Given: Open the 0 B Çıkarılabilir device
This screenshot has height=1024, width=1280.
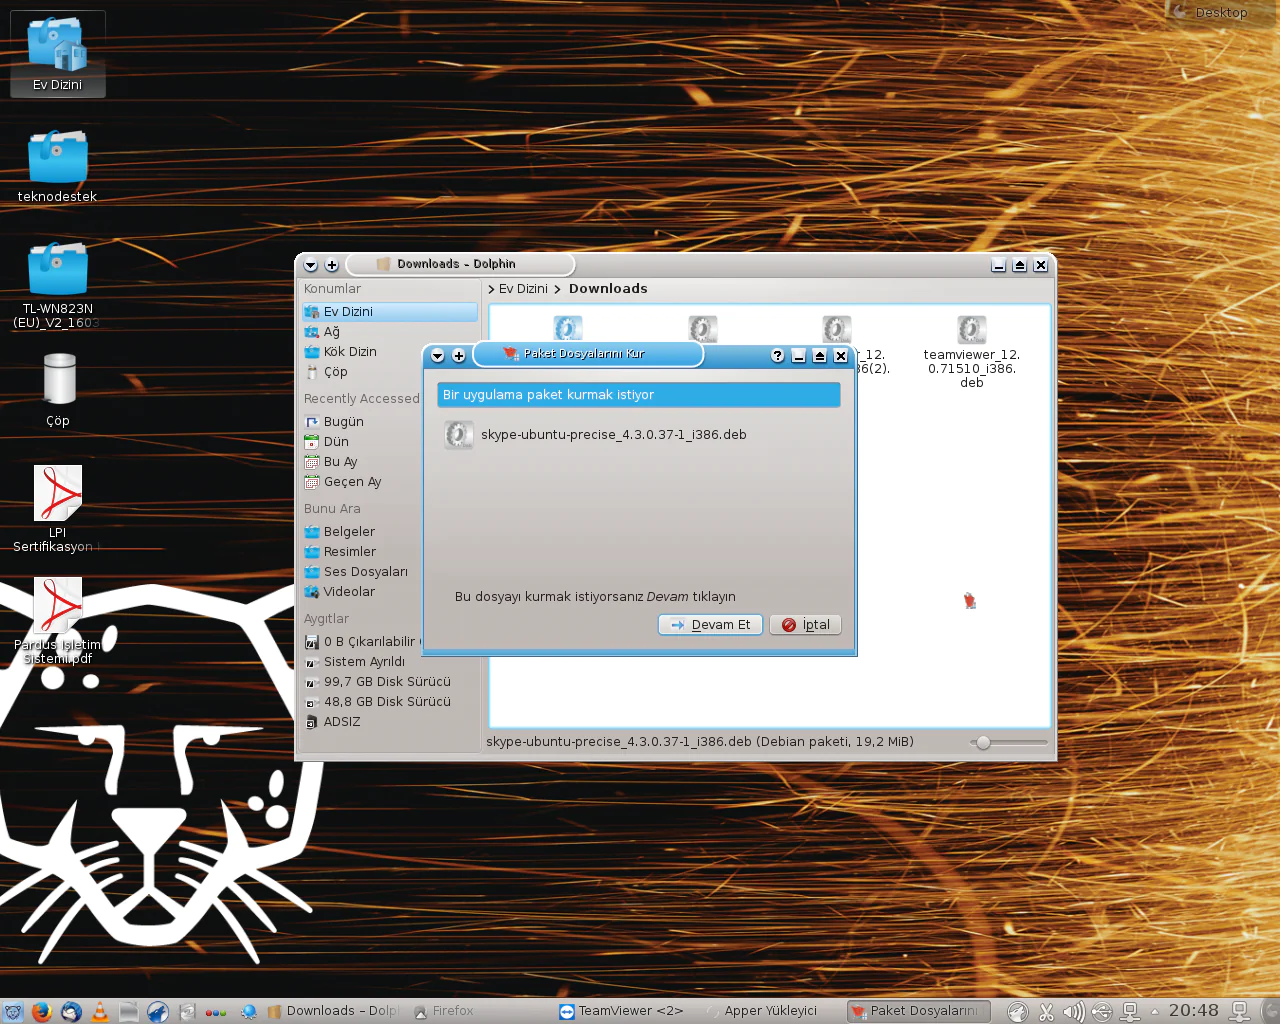Looking at the screenshot, I should [x=362, y=642].
